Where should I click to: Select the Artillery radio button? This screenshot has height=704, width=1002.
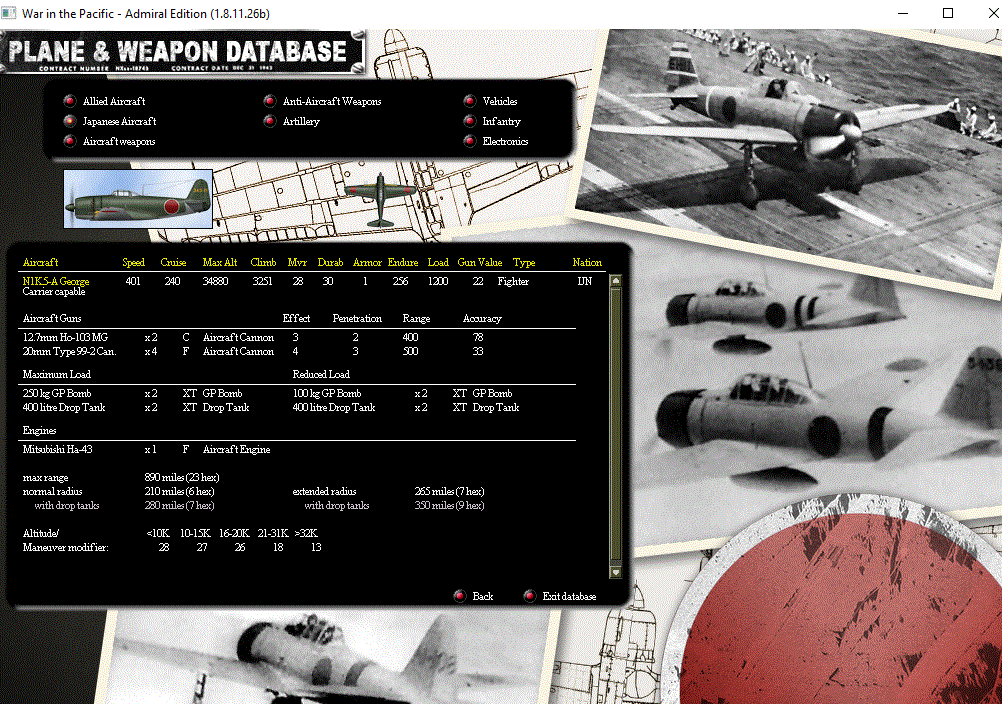click(270, 121)
